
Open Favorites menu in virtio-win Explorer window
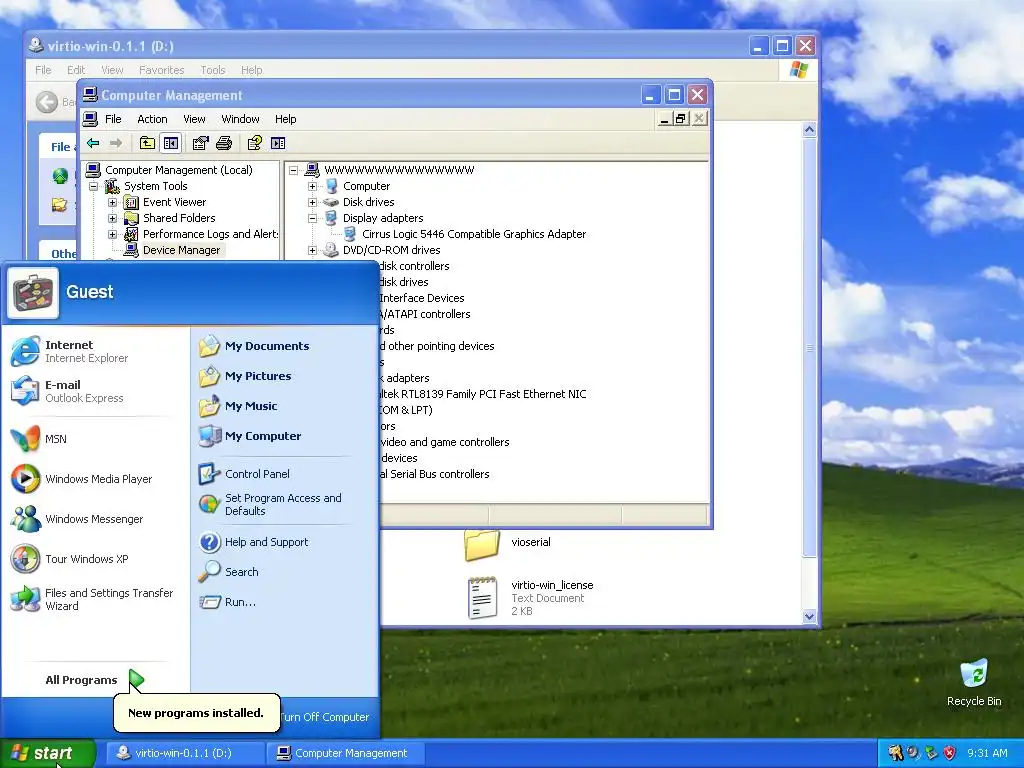pyautogui.click(x=161, y=70)
